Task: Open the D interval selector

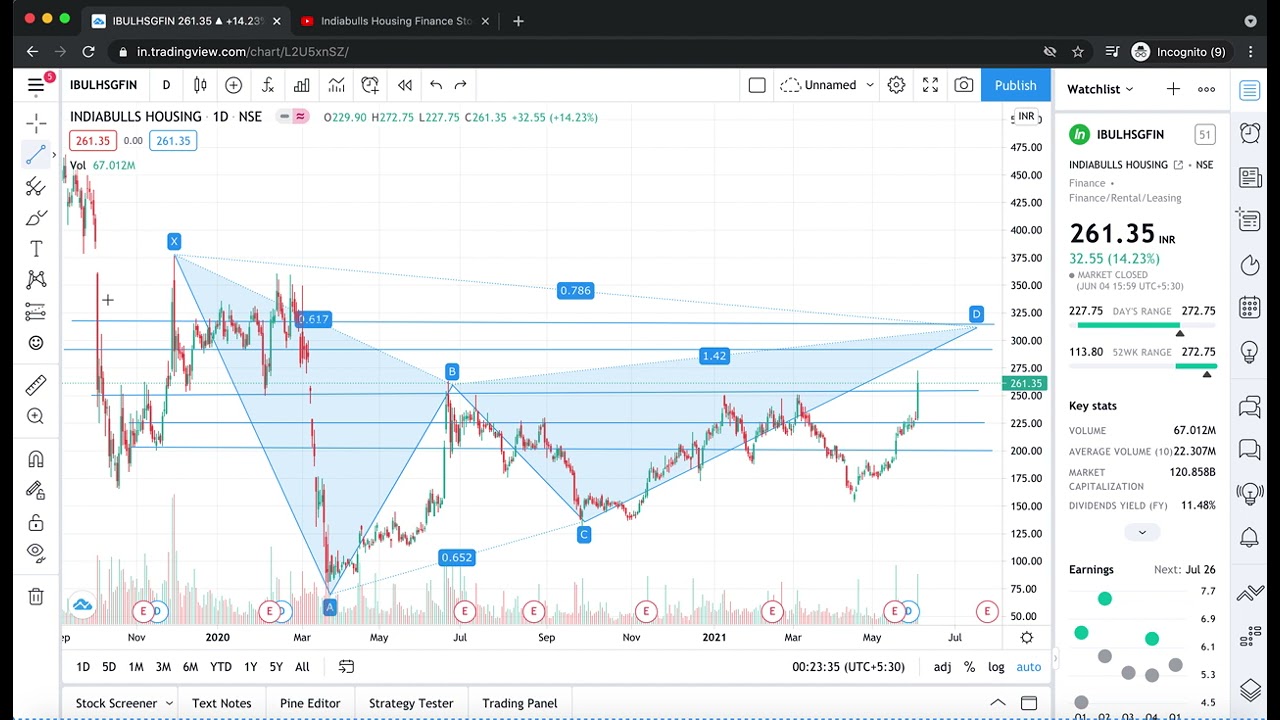Action: [x=166, y=85]
